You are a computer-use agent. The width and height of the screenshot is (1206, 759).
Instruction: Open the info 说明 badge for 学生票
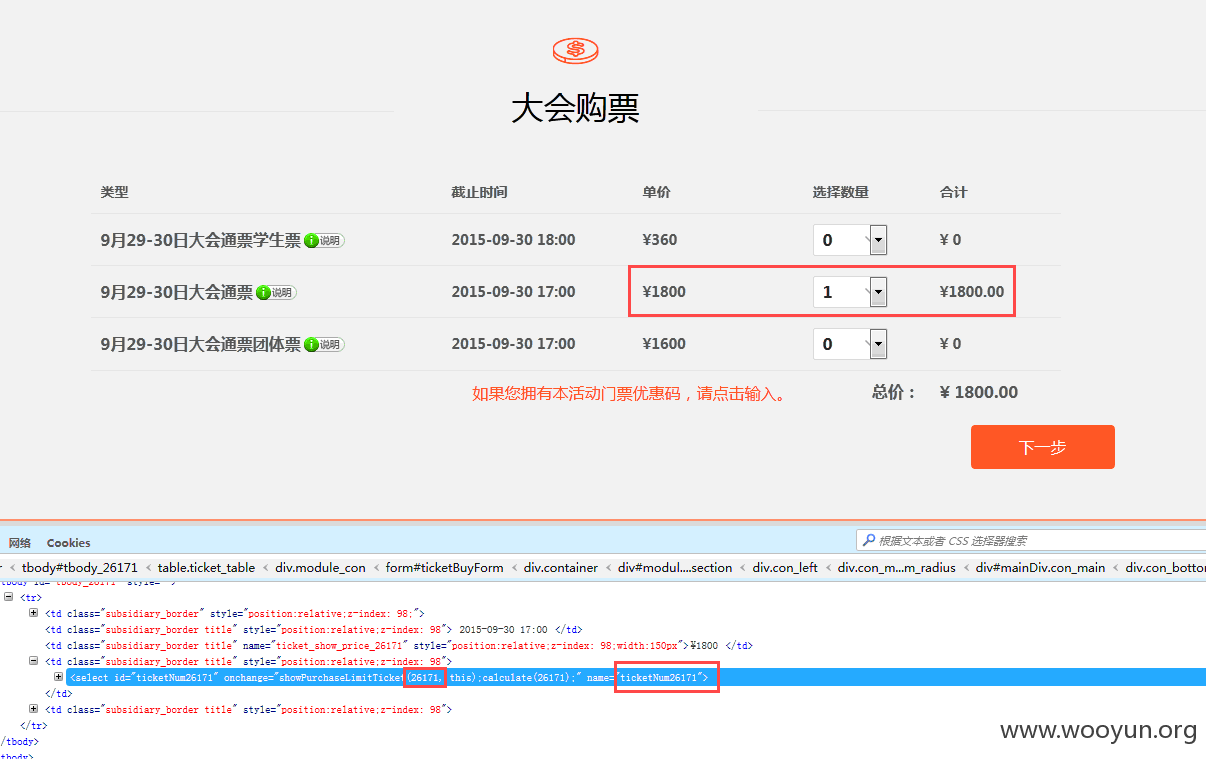pyautogui.click(x=324, y=241)
